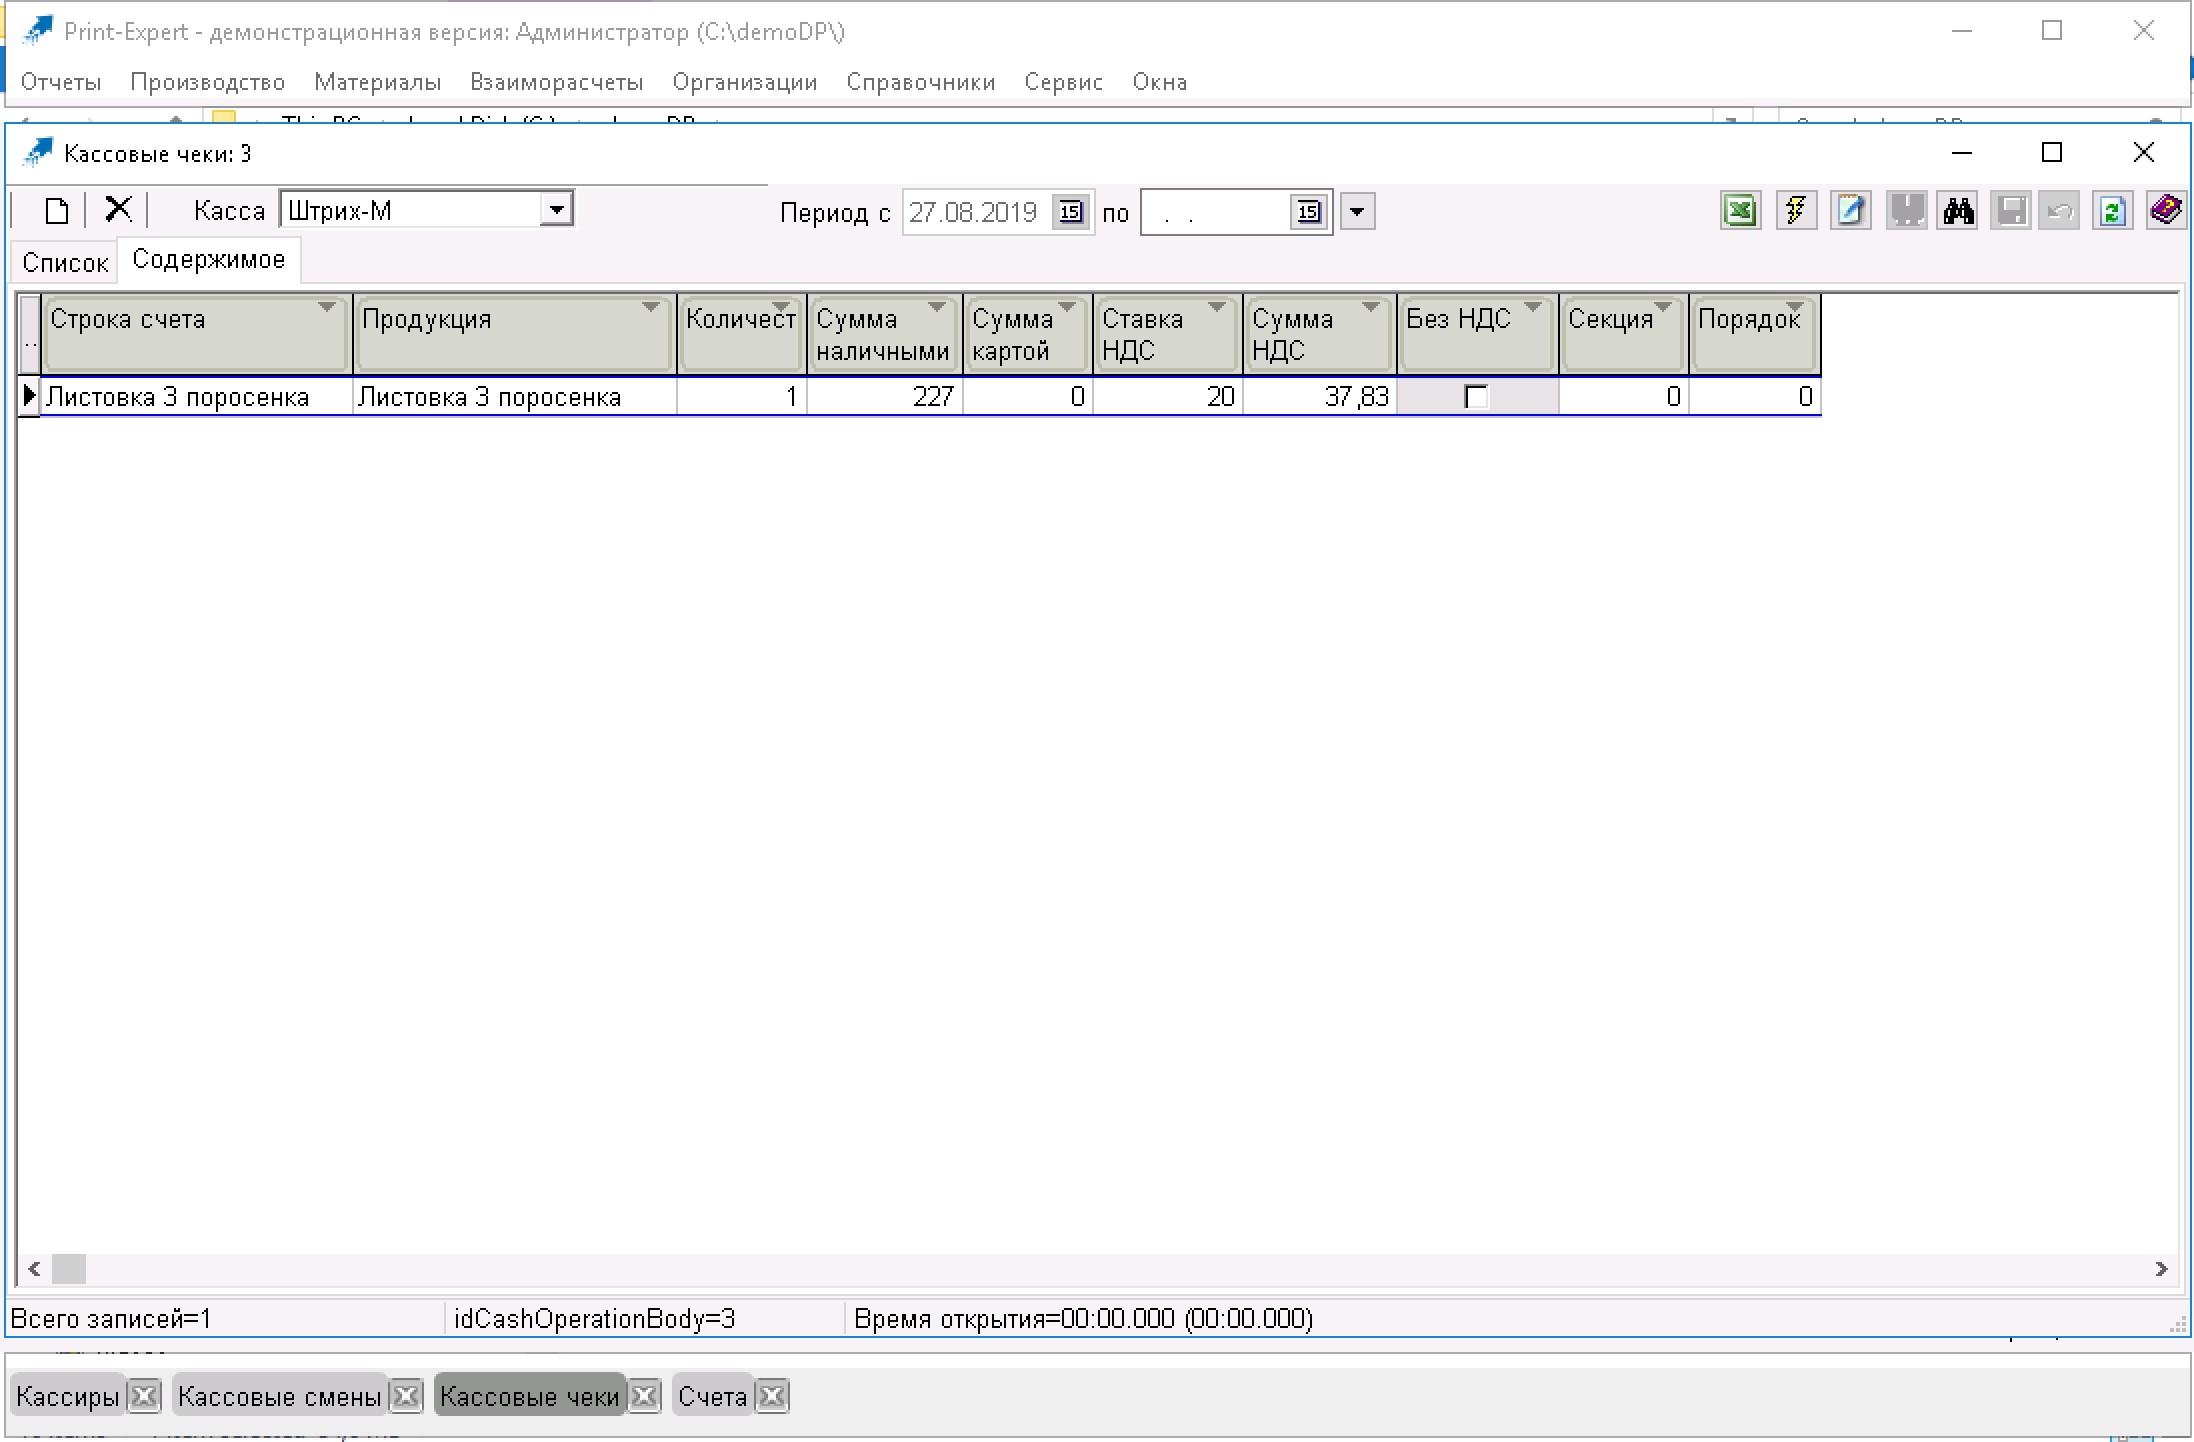Expand the Касса Штрих-М dropdown
This screenshot has width=2194, height=1442.
(557, 209)
